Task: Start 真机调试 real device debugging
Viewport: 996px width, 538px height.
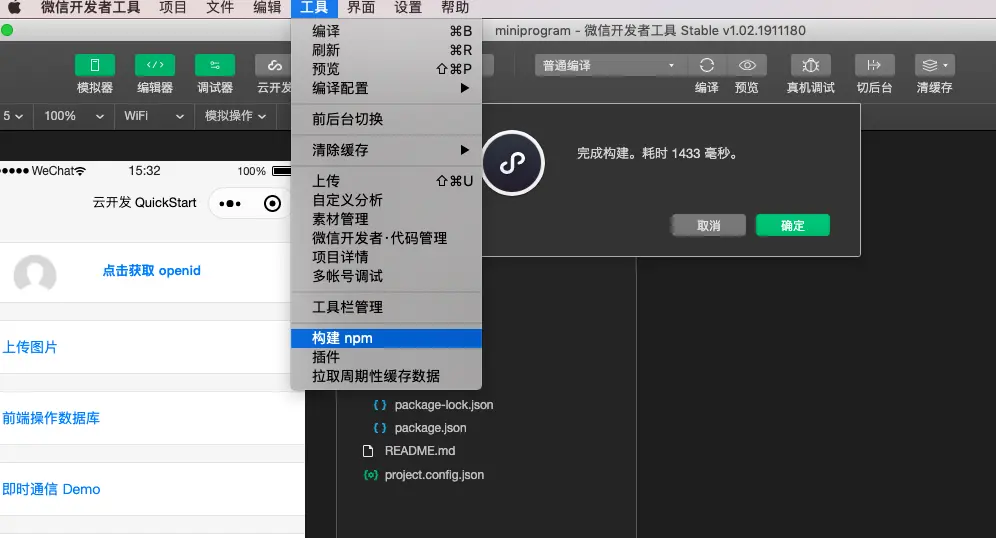Action: click(811, 65)
